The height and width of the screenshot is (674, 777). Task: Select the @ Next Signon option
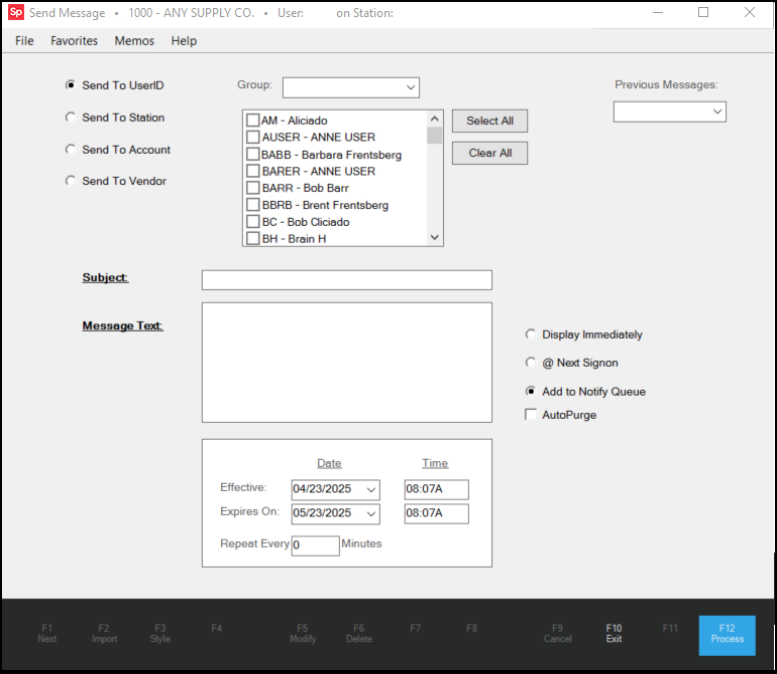pos(530,363)
